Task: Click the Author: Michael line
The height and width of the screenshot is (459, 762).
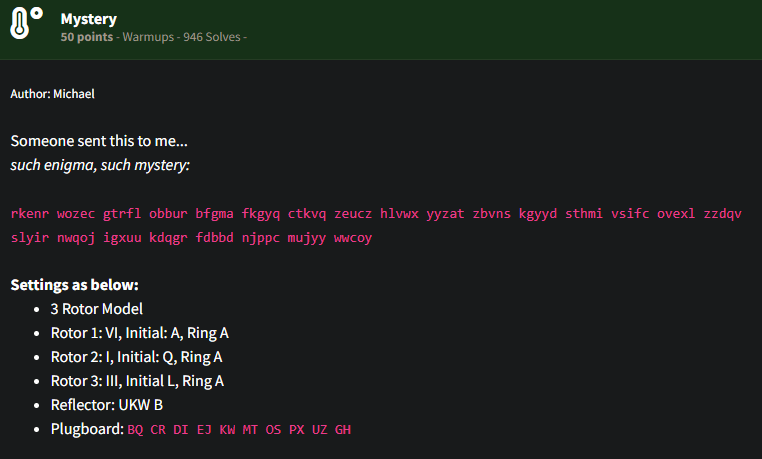Action: point(52,94)
